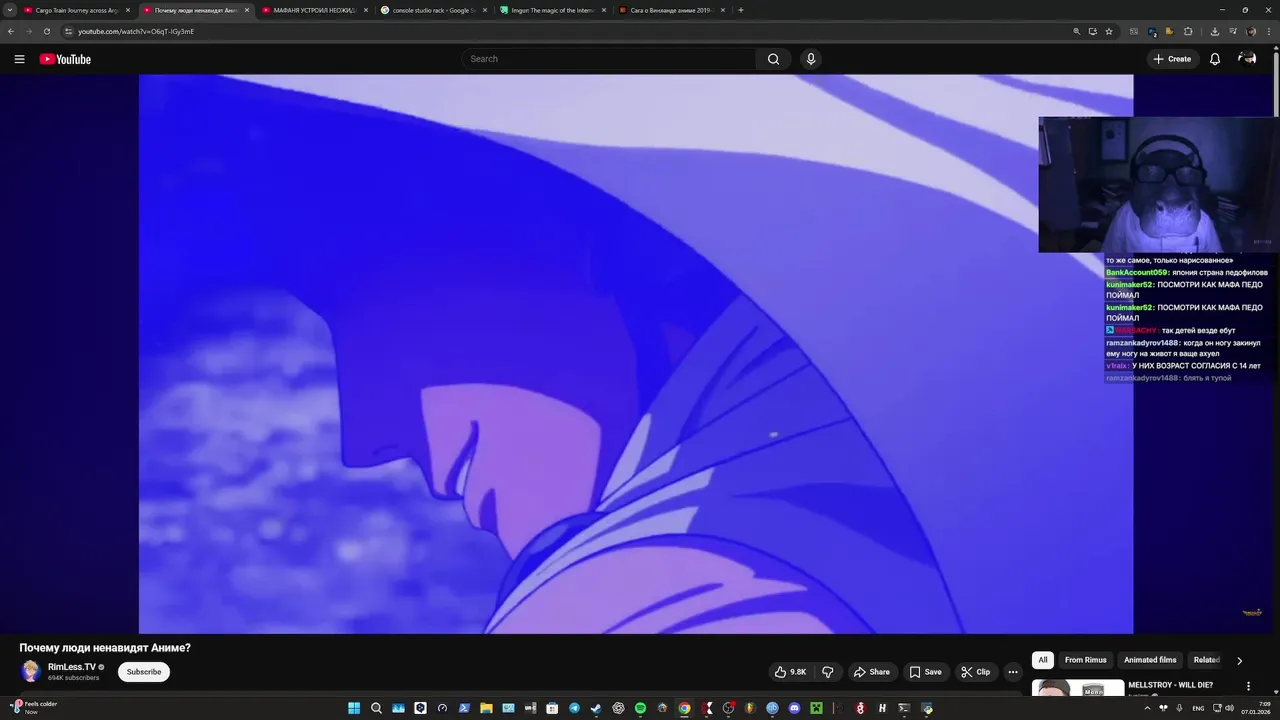This screenshot has height=720, width=1280.
Task: Dislike the video with thumbs-down
Action: coord(827,672)
